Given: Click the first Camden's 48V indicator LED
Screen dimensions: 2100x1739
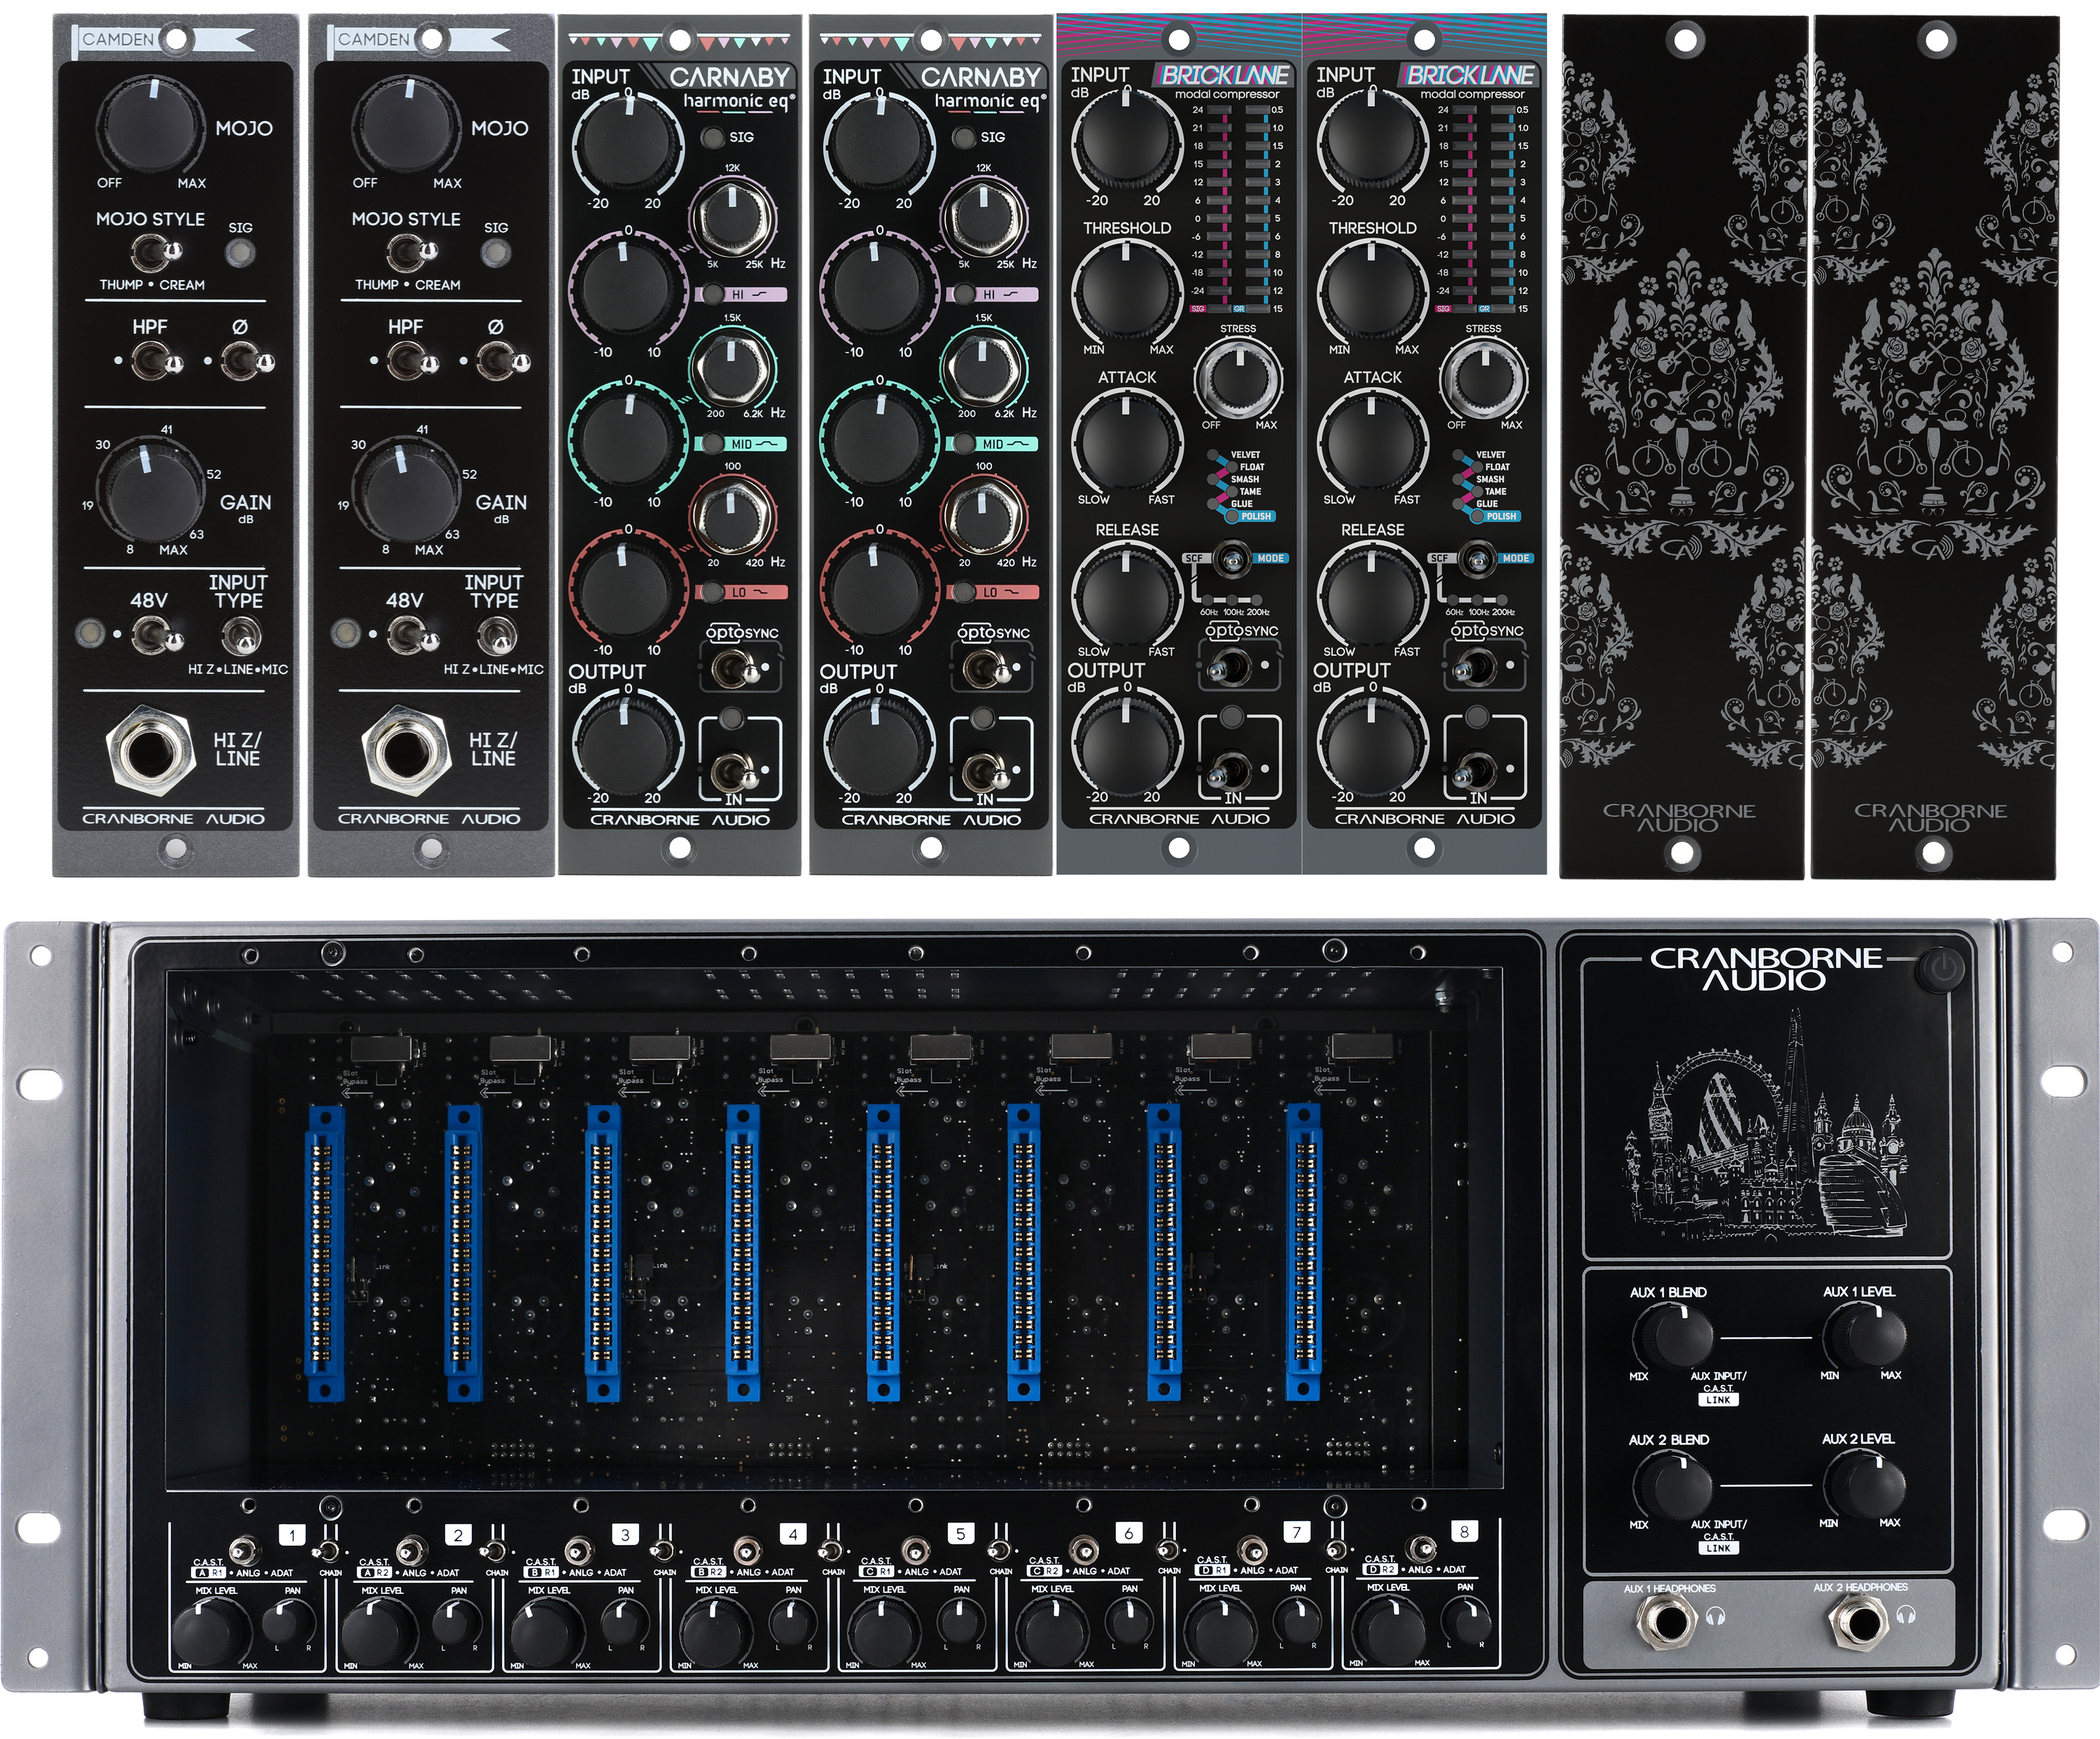Looking at the screenshot, I should click(90, 633).
